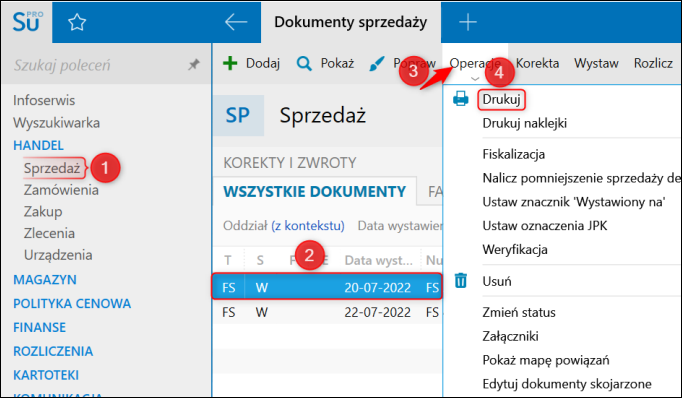Expand the FINANSE sidebar section
682x398 pixels.
[40, 328]
